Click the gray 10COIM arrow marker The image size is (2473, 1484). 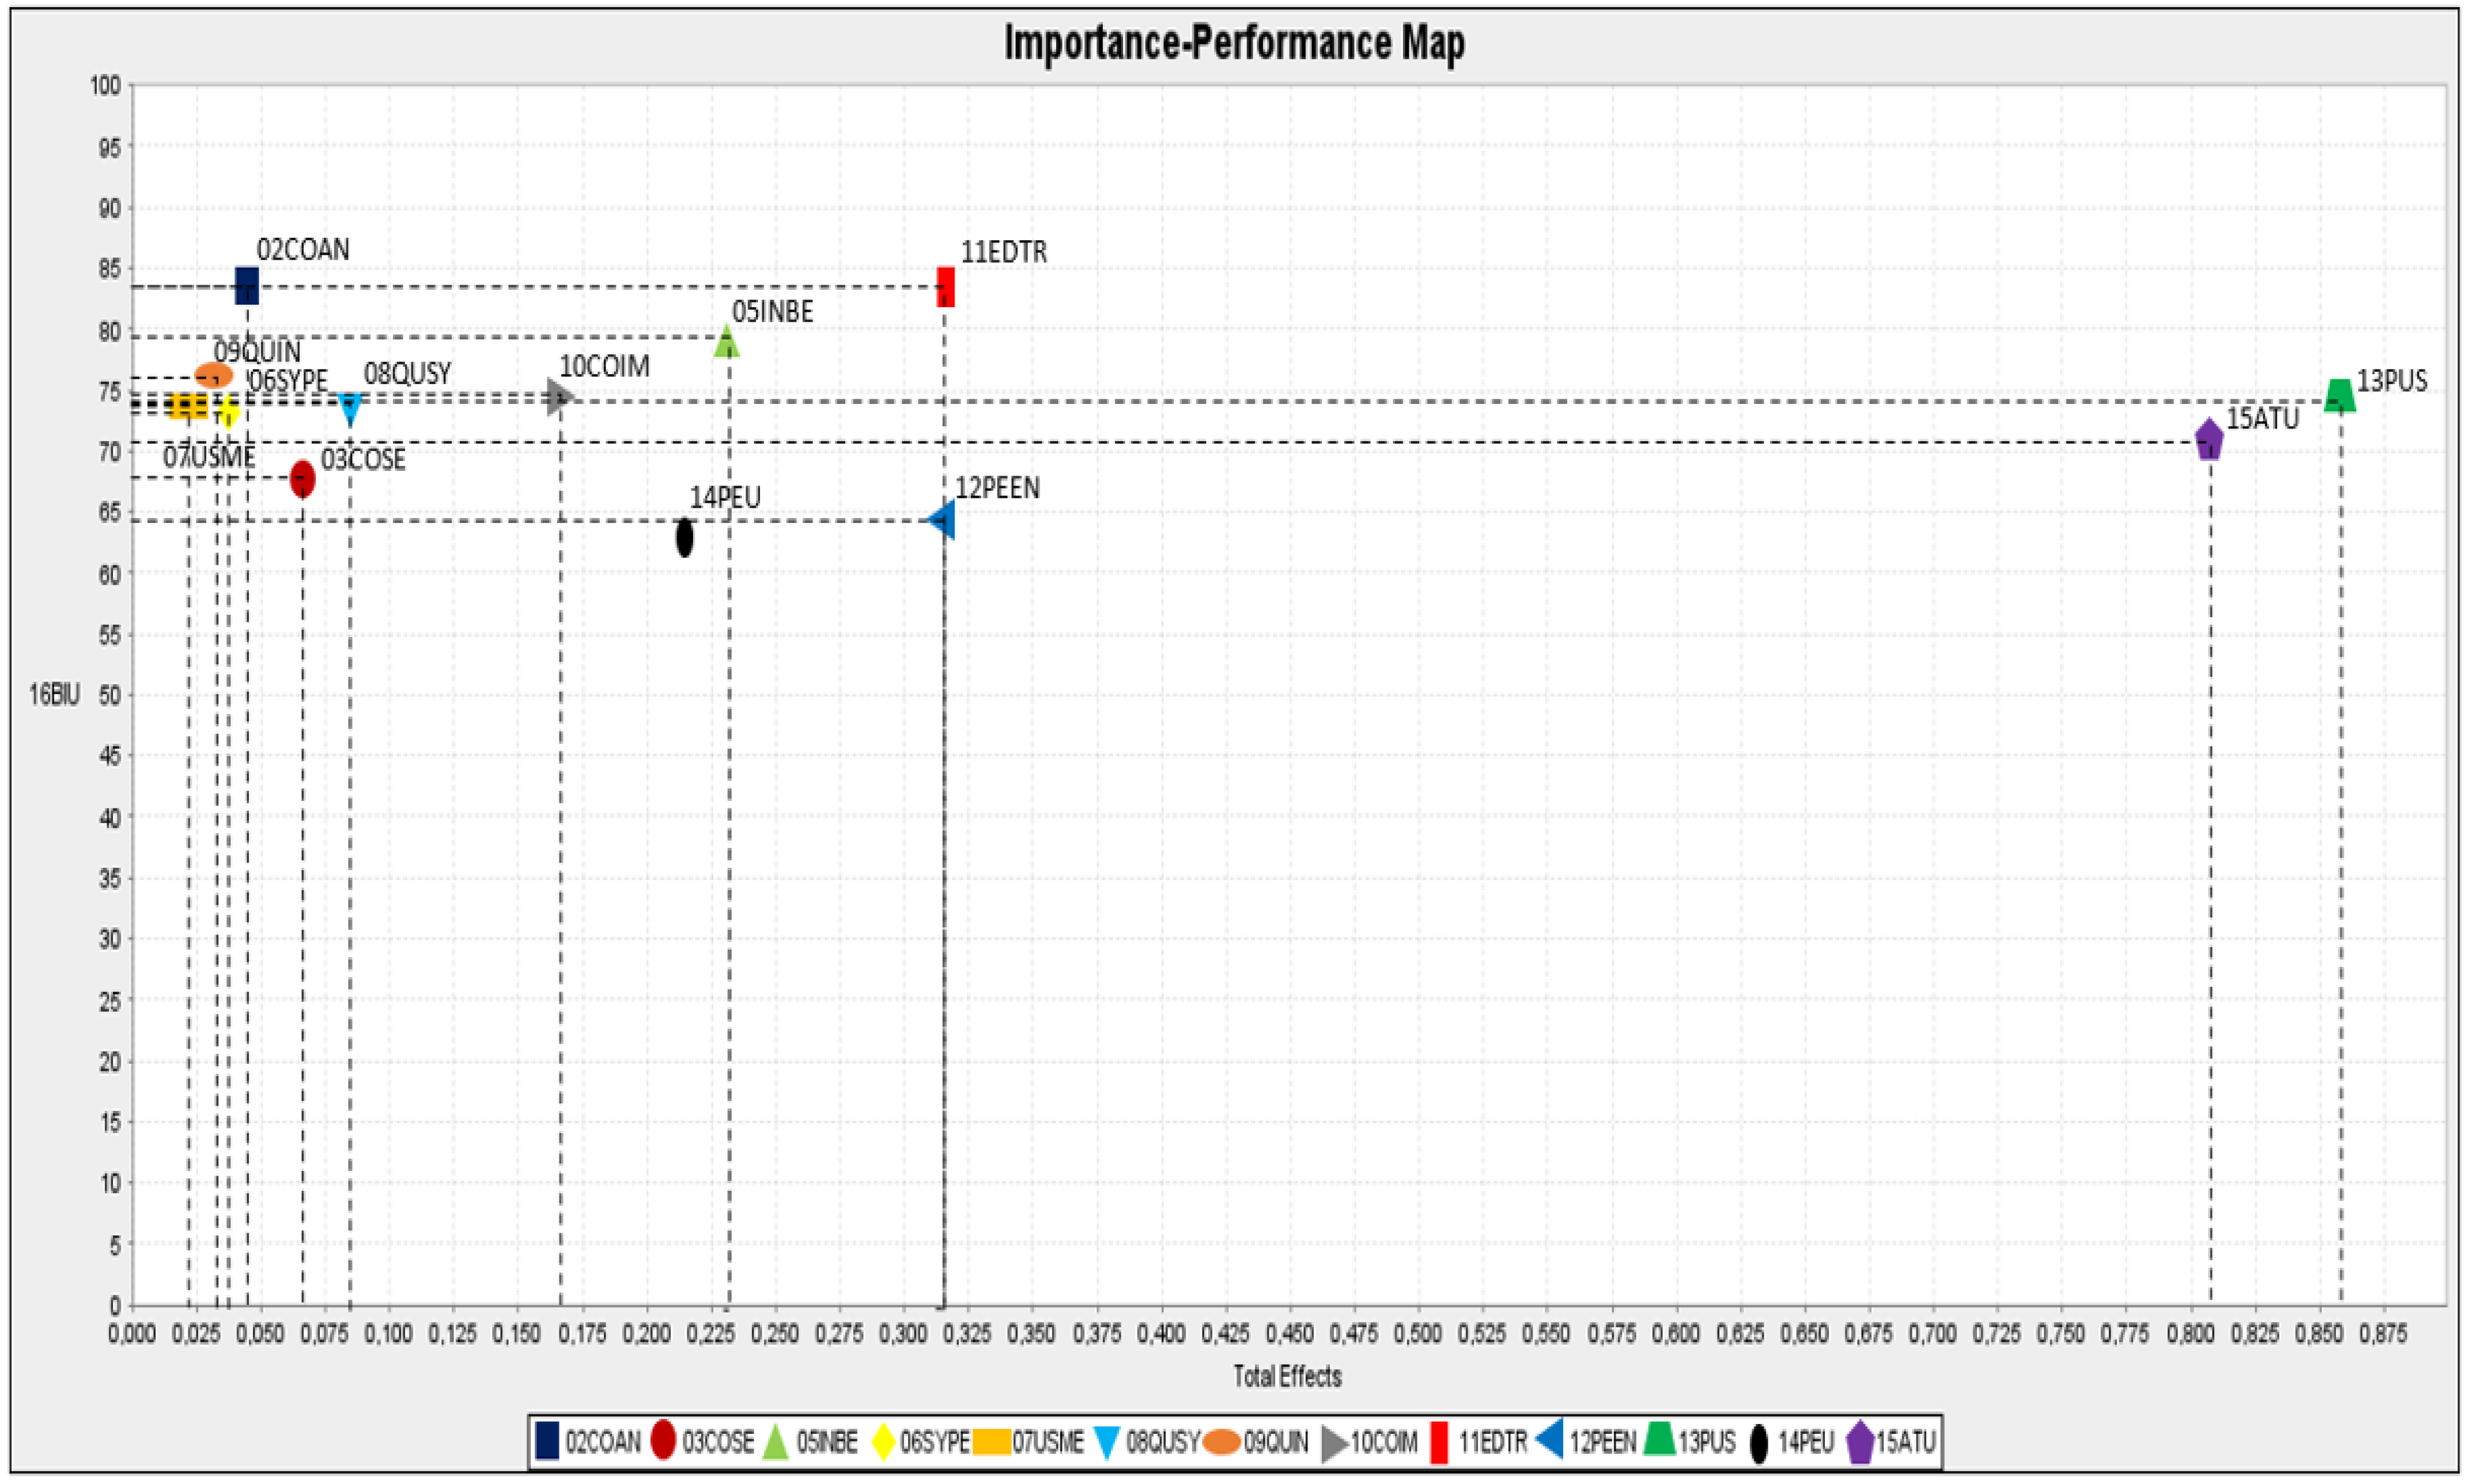pyautogui.click(x=560, y=397)
